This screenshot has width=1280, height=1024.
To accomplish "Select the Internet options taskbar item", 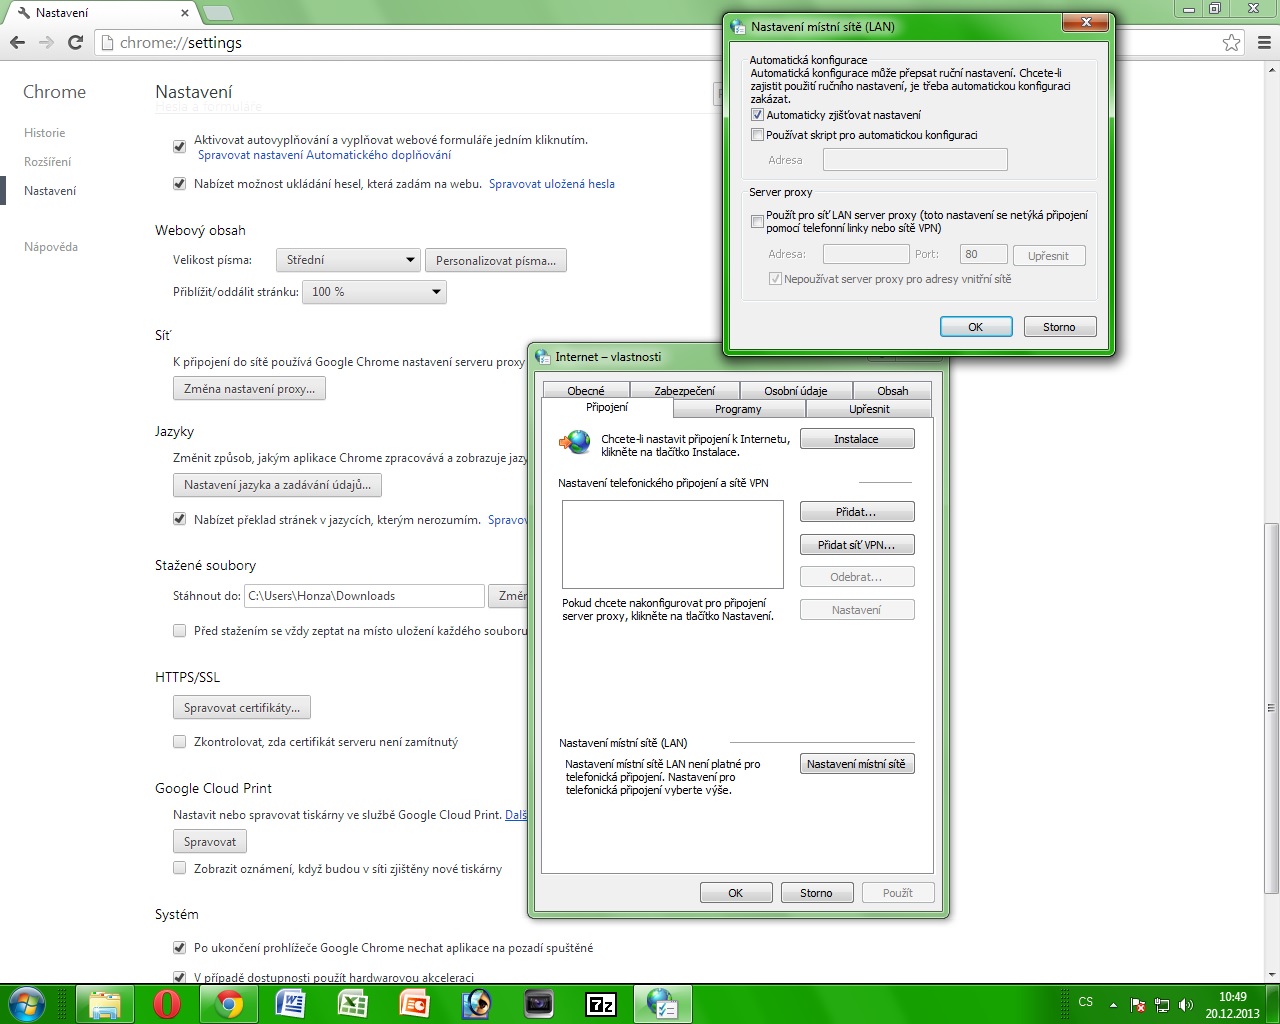I will pos(663,1003).
